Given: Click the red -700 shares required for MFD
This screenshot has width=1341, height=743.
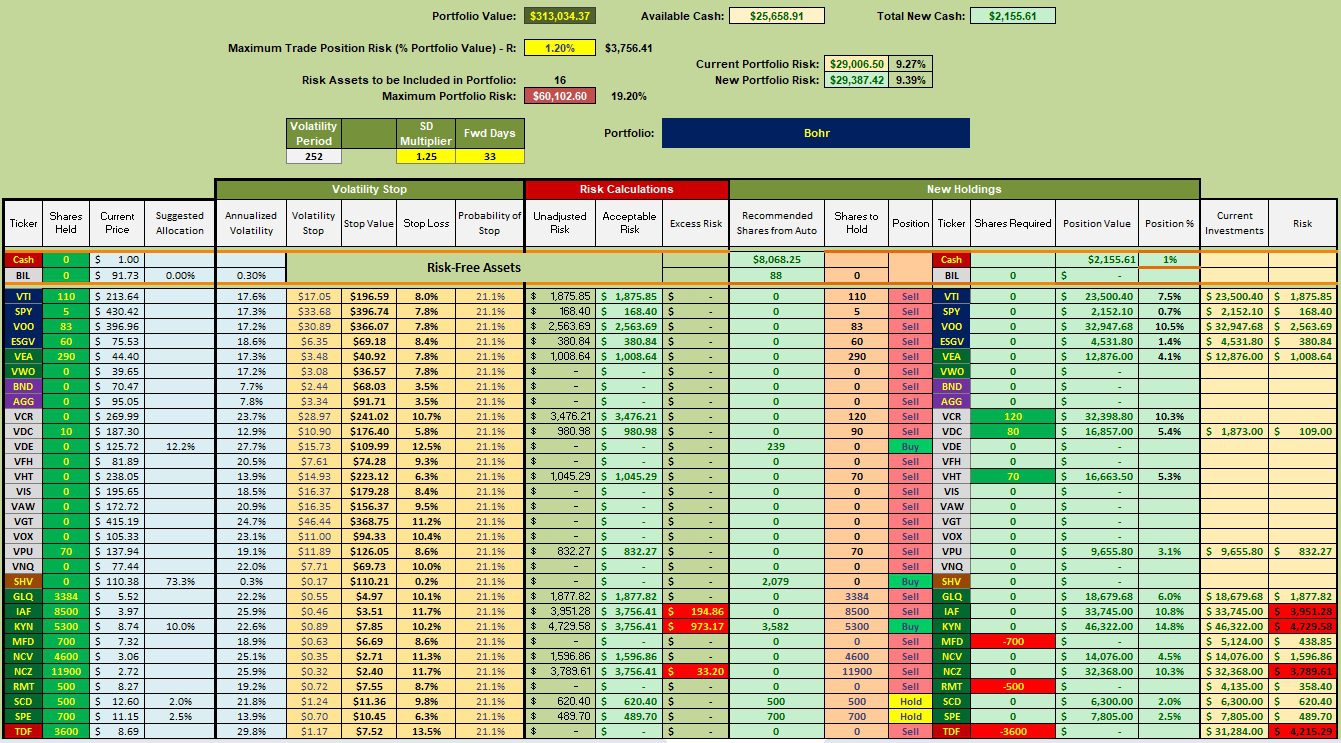Looking at the screenshot, I should [1013, 640].
